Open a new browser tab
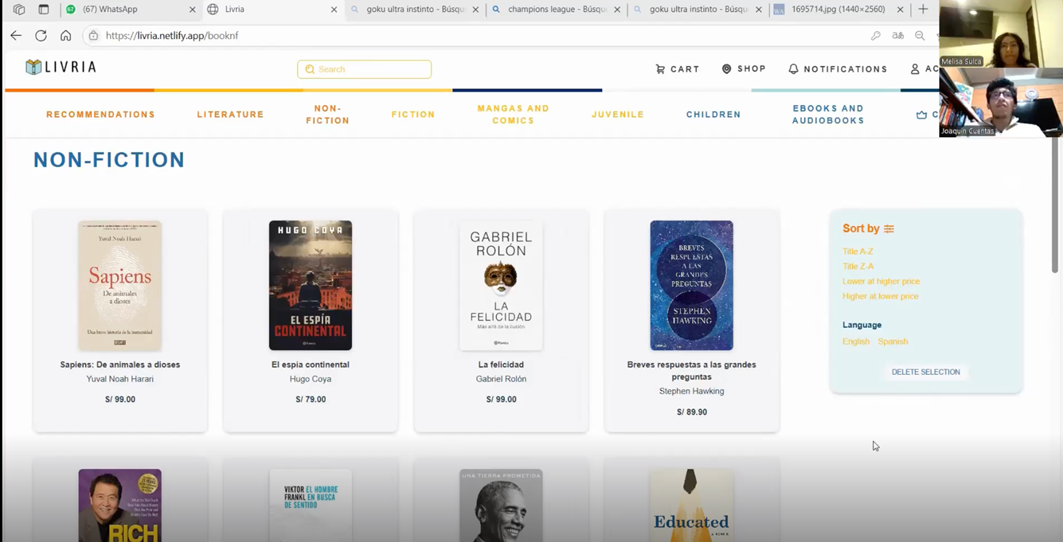 tap(923, 9)
